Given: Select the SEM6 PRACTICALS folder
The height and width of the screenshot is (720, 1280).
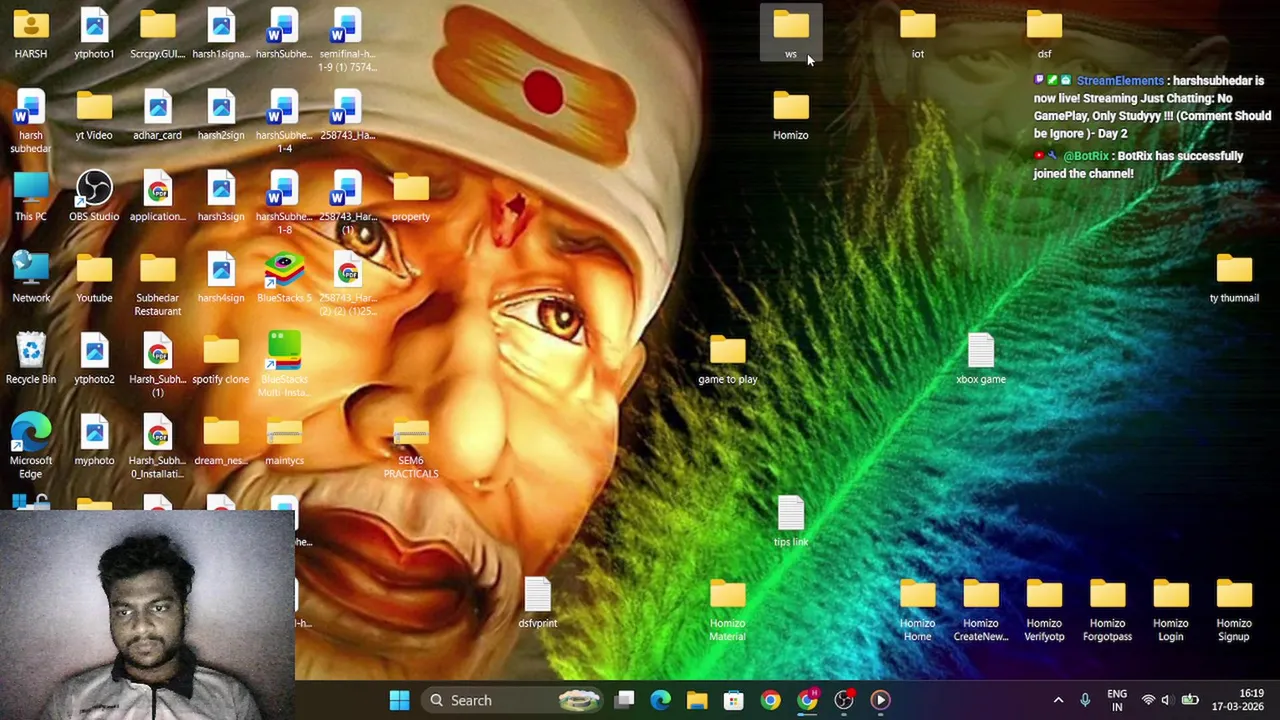Looking at the screenshot, I should tap(411, 447).
